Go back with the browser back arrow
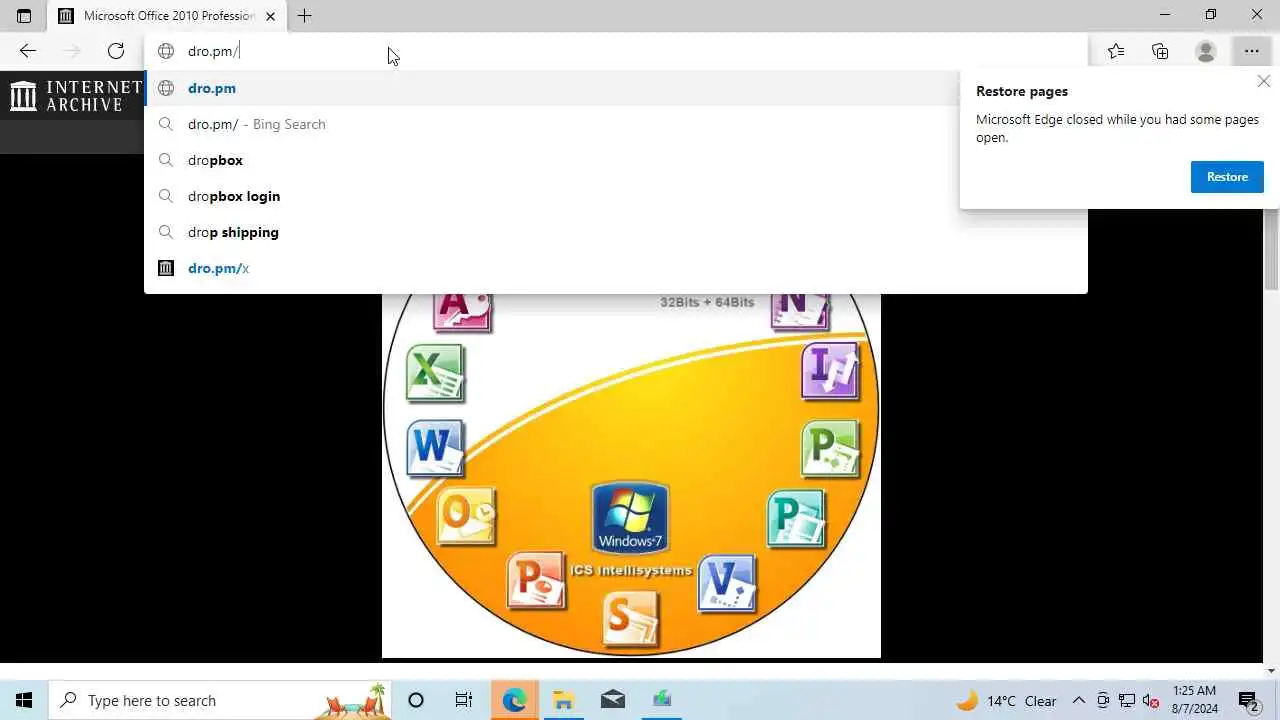This screenshot has width=1280, height=720. click(28, 51)
